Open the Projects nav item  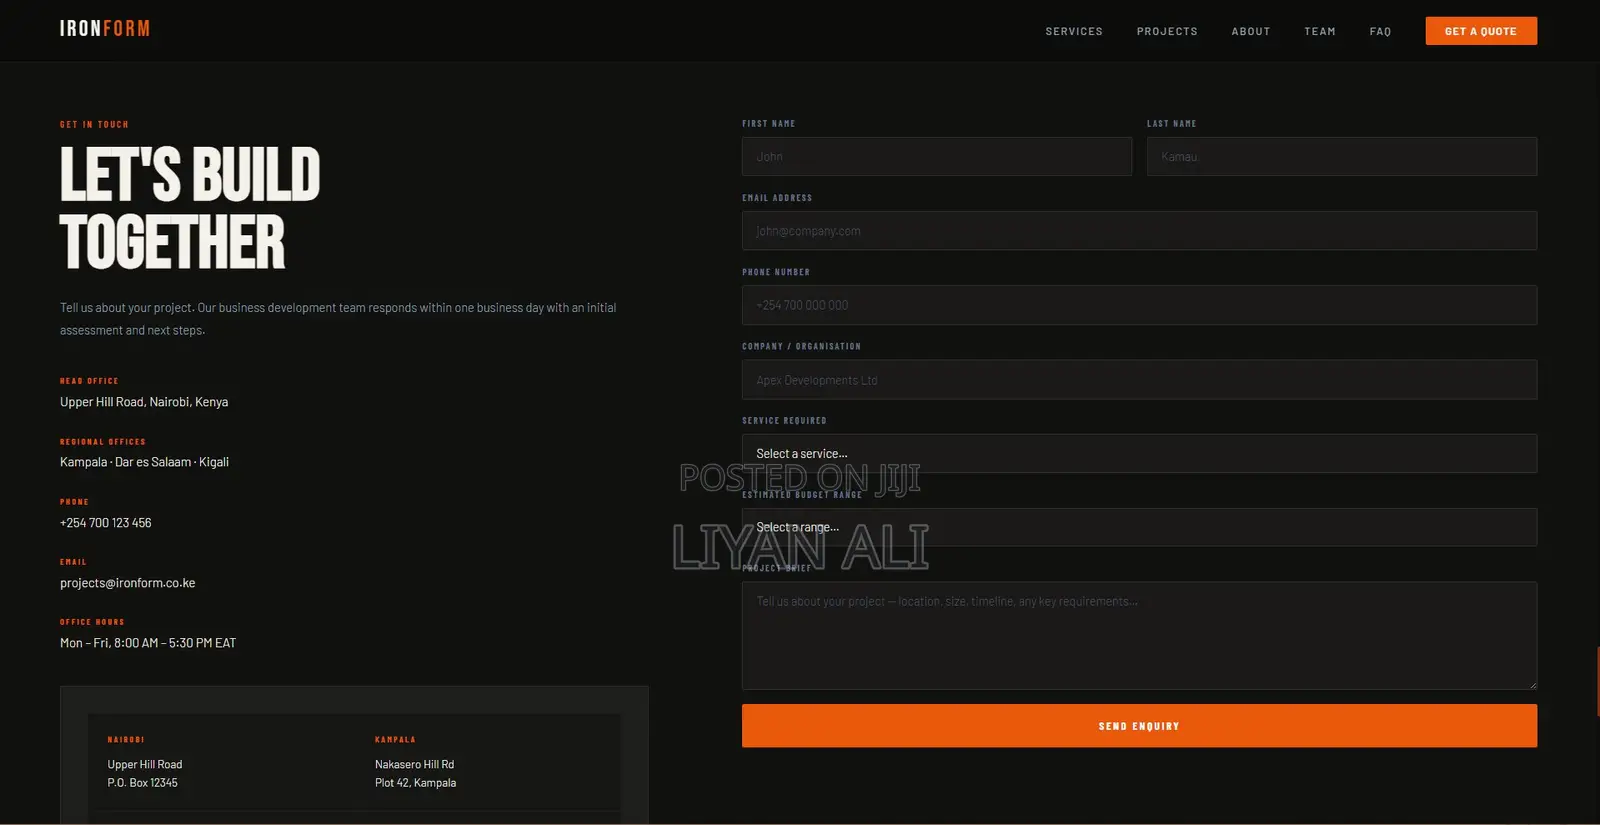coord(1167,32)
